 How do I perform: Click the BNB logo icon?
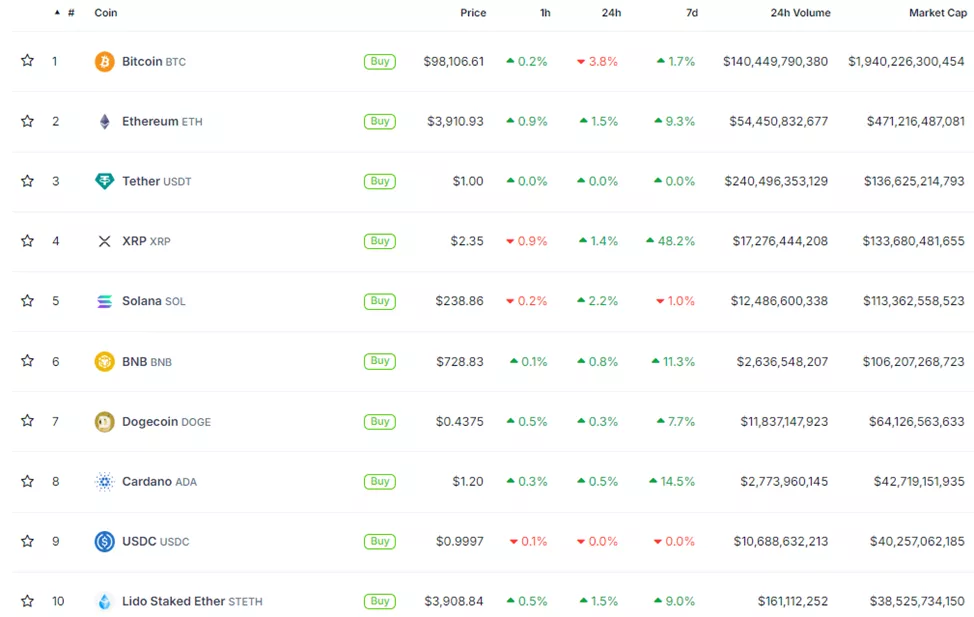[x=104, y=361]
